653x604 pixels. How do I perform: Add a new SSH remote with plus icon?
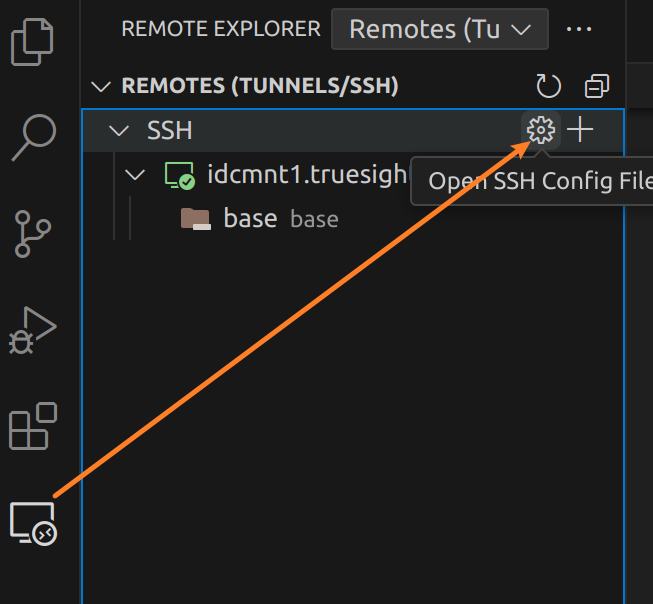coord(580,130)
